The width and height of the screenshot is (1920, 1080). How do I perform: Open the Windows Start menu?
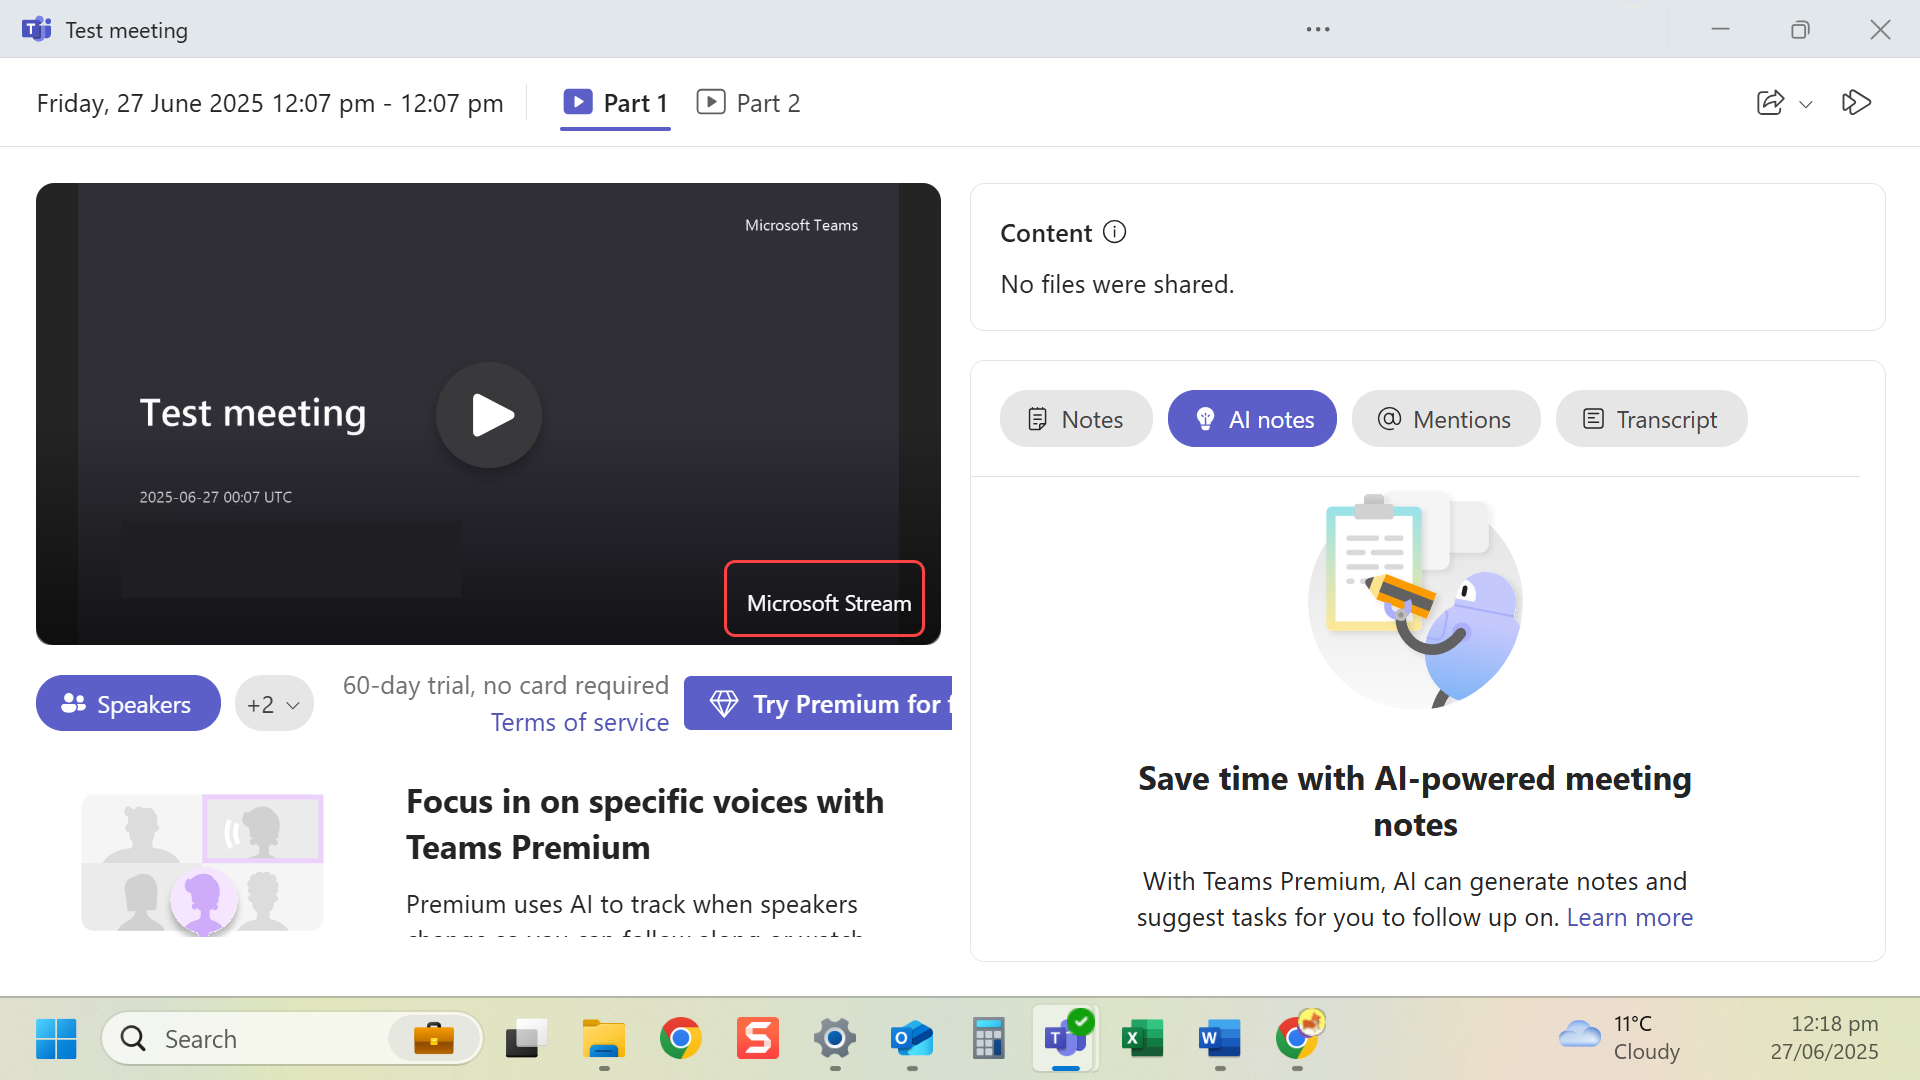[56, 1039]
